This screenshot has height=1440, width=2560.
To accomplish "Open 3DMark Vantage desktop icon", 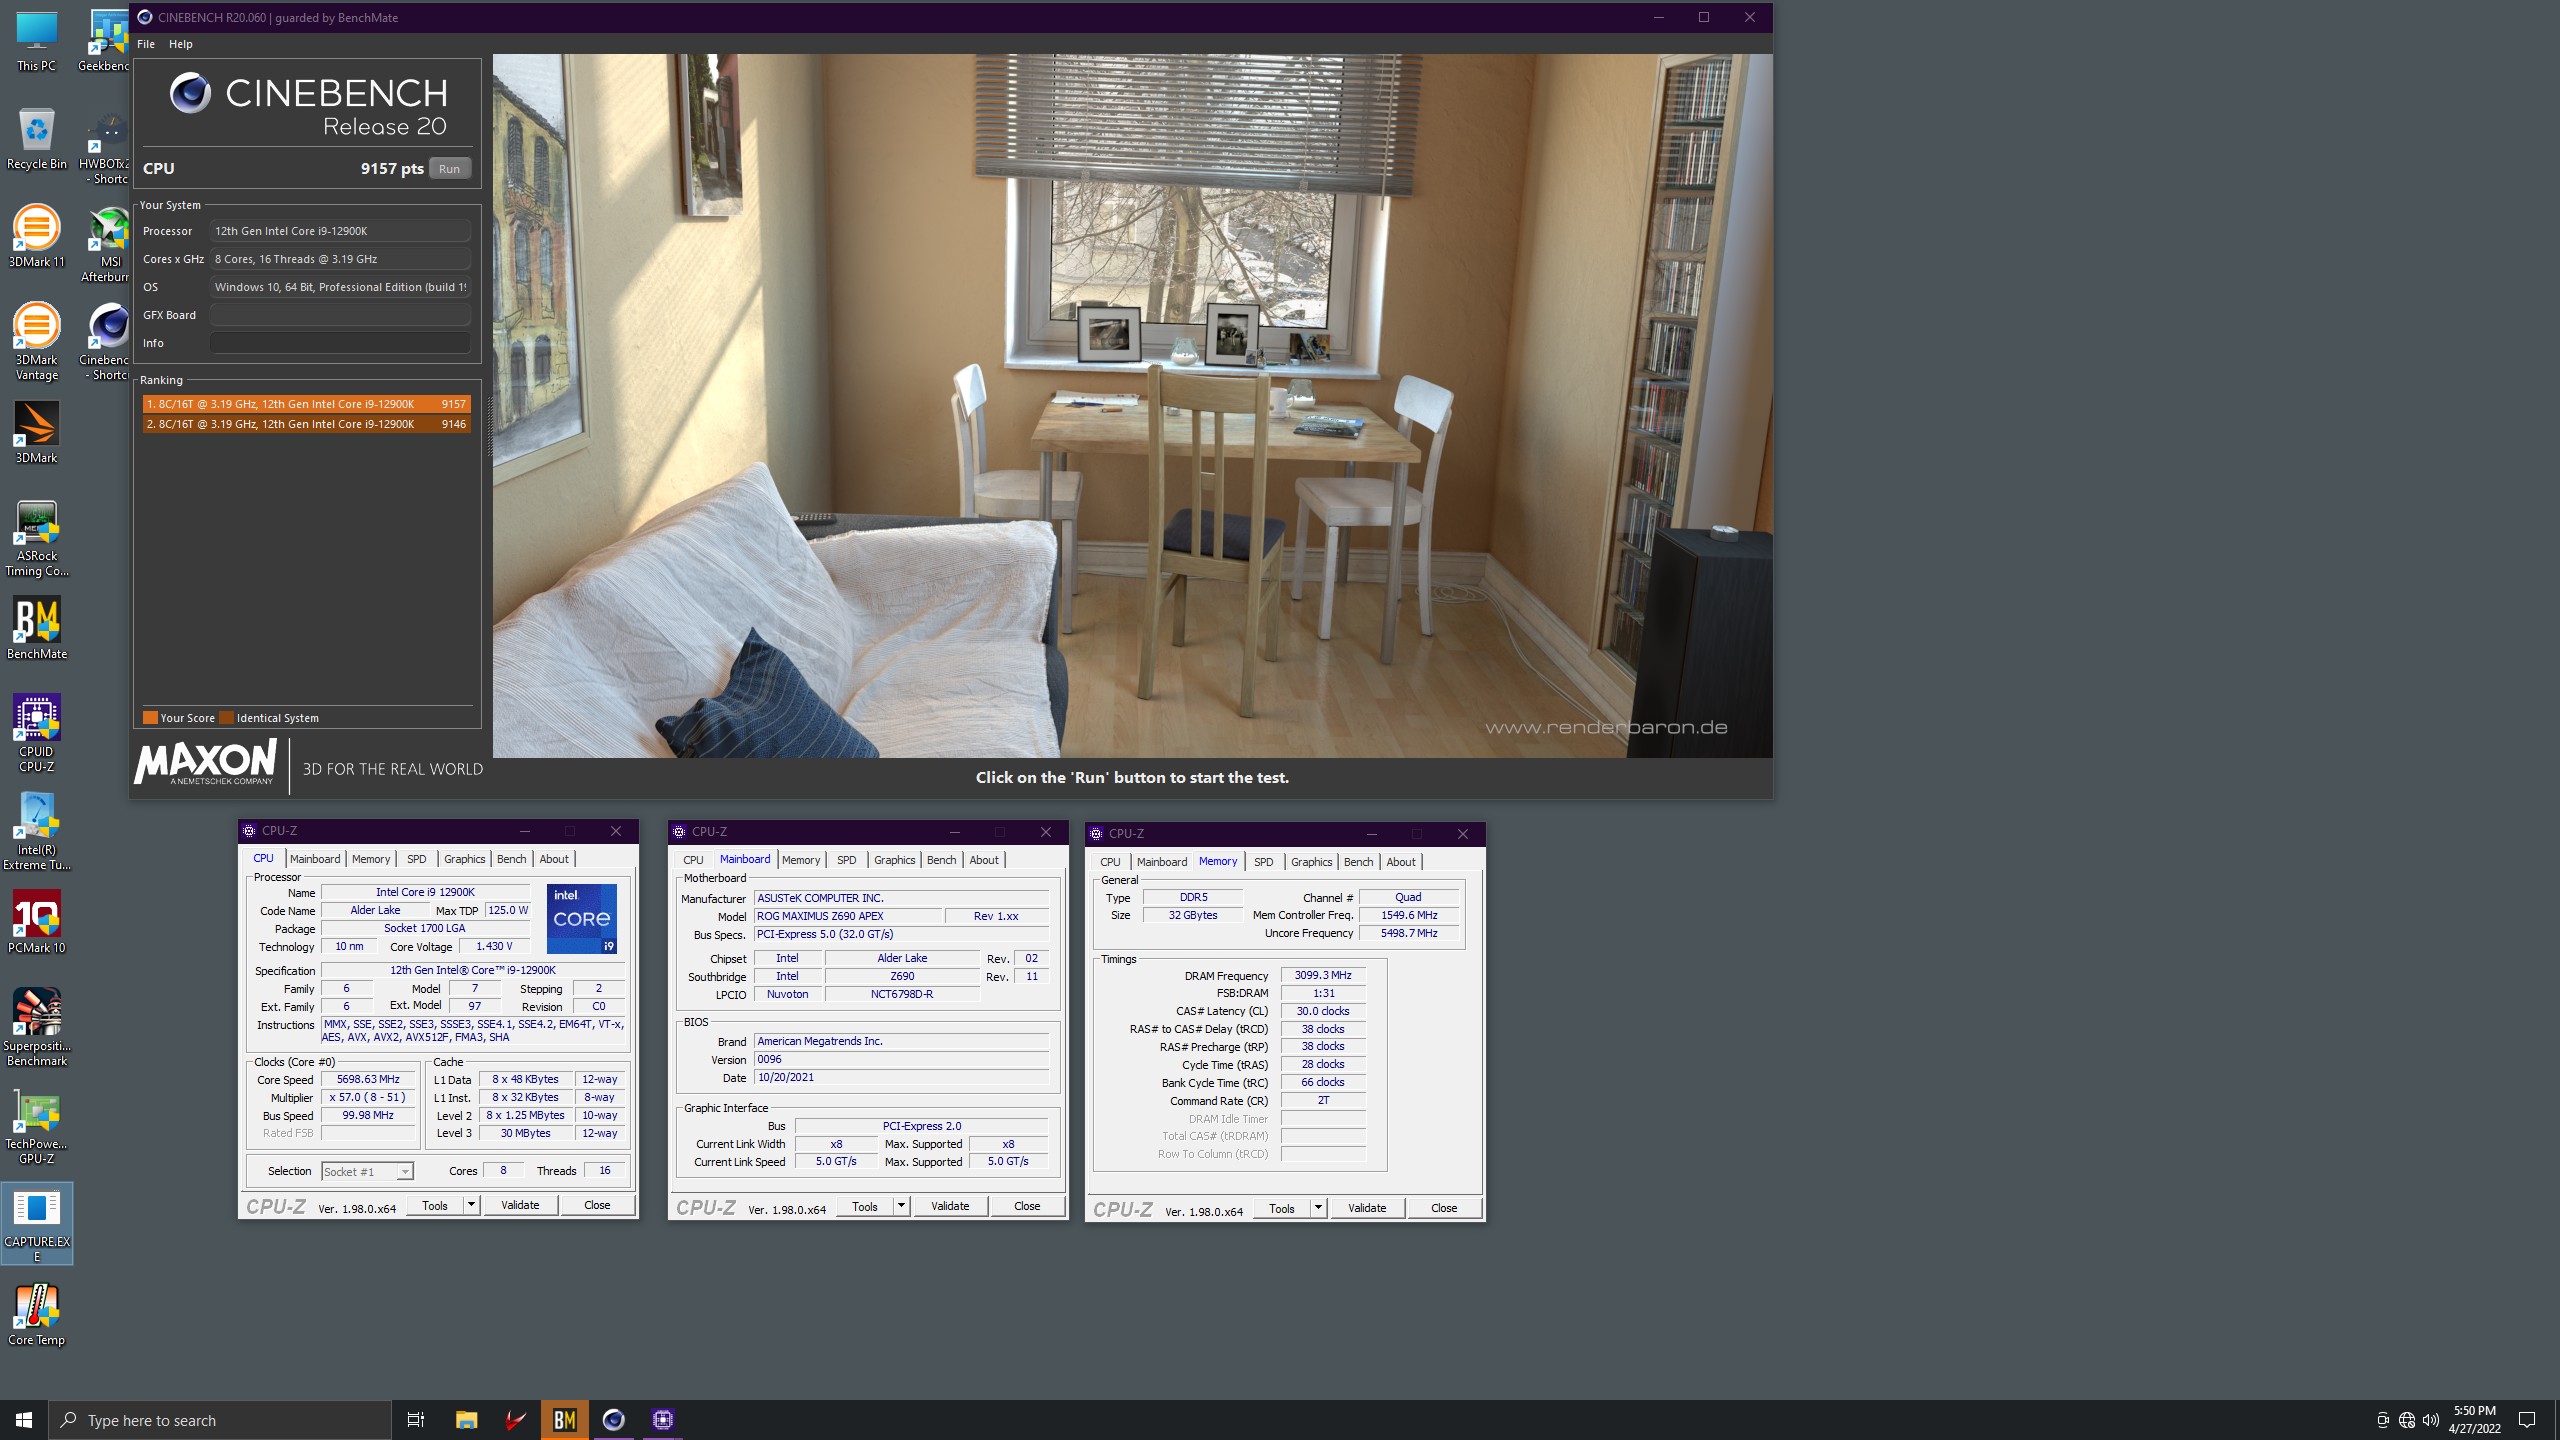I will (x=36, y=342).
